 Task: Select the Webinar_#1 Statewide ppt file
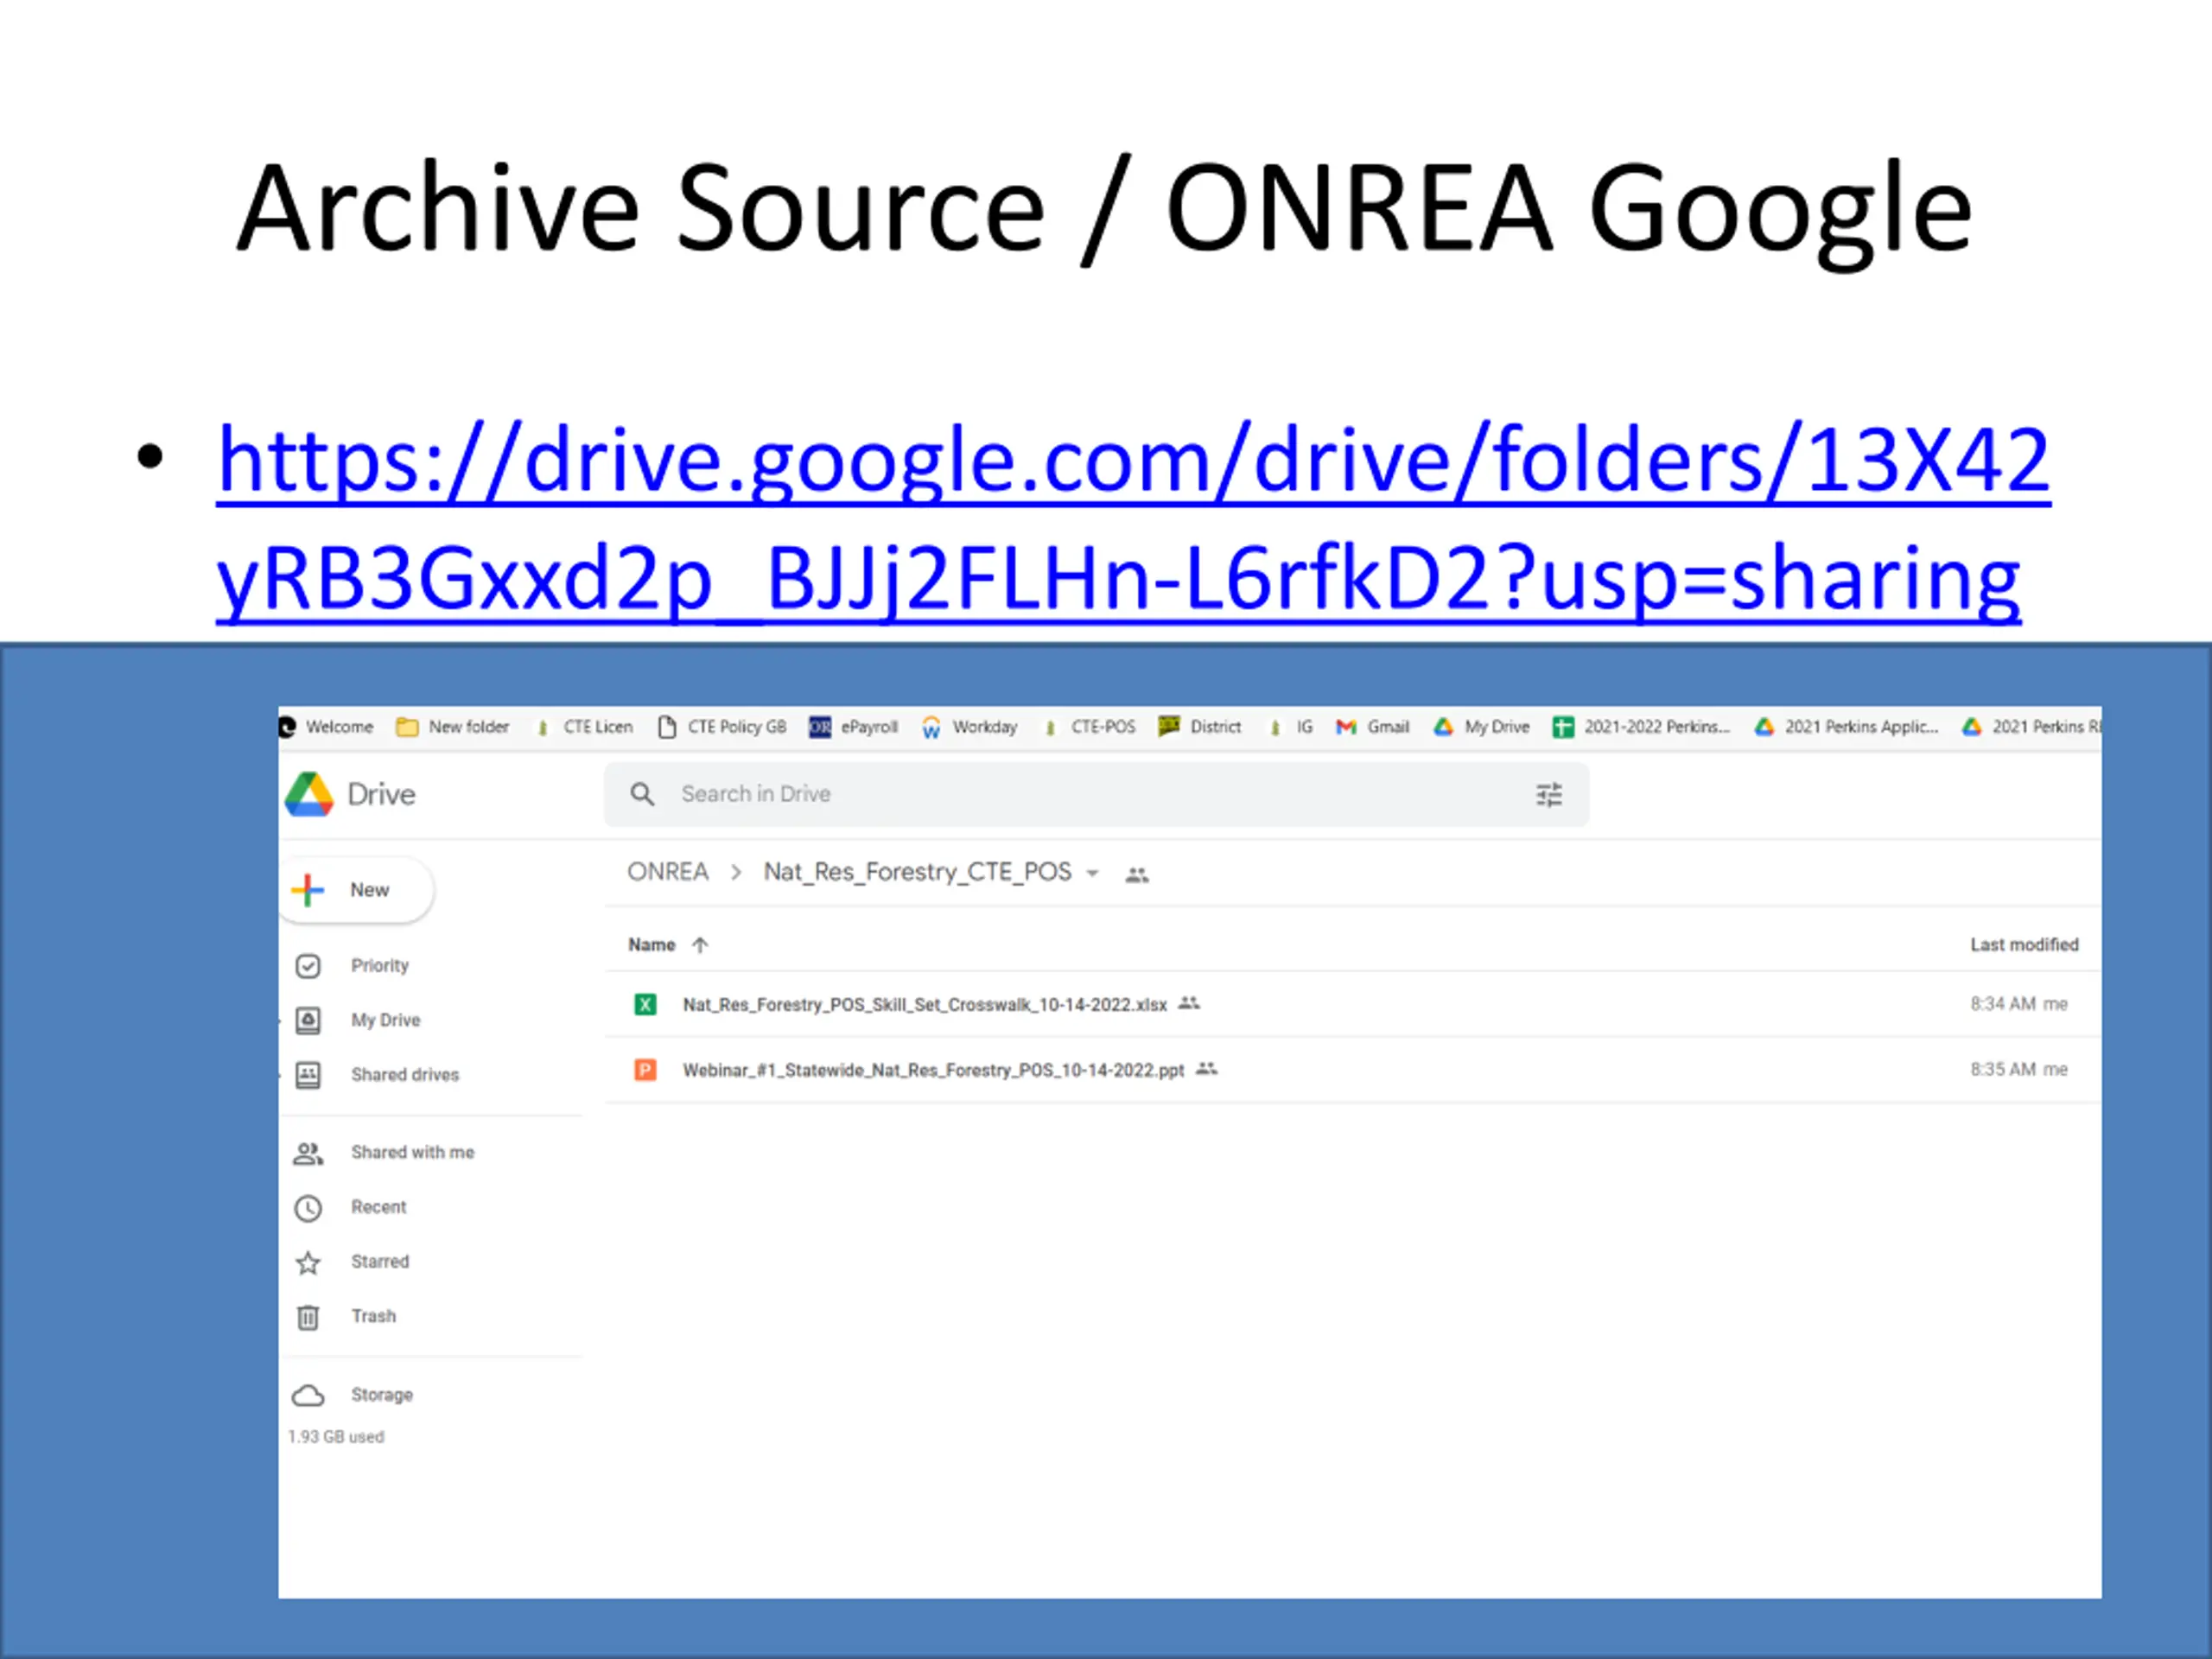[x=932, y=1070]
